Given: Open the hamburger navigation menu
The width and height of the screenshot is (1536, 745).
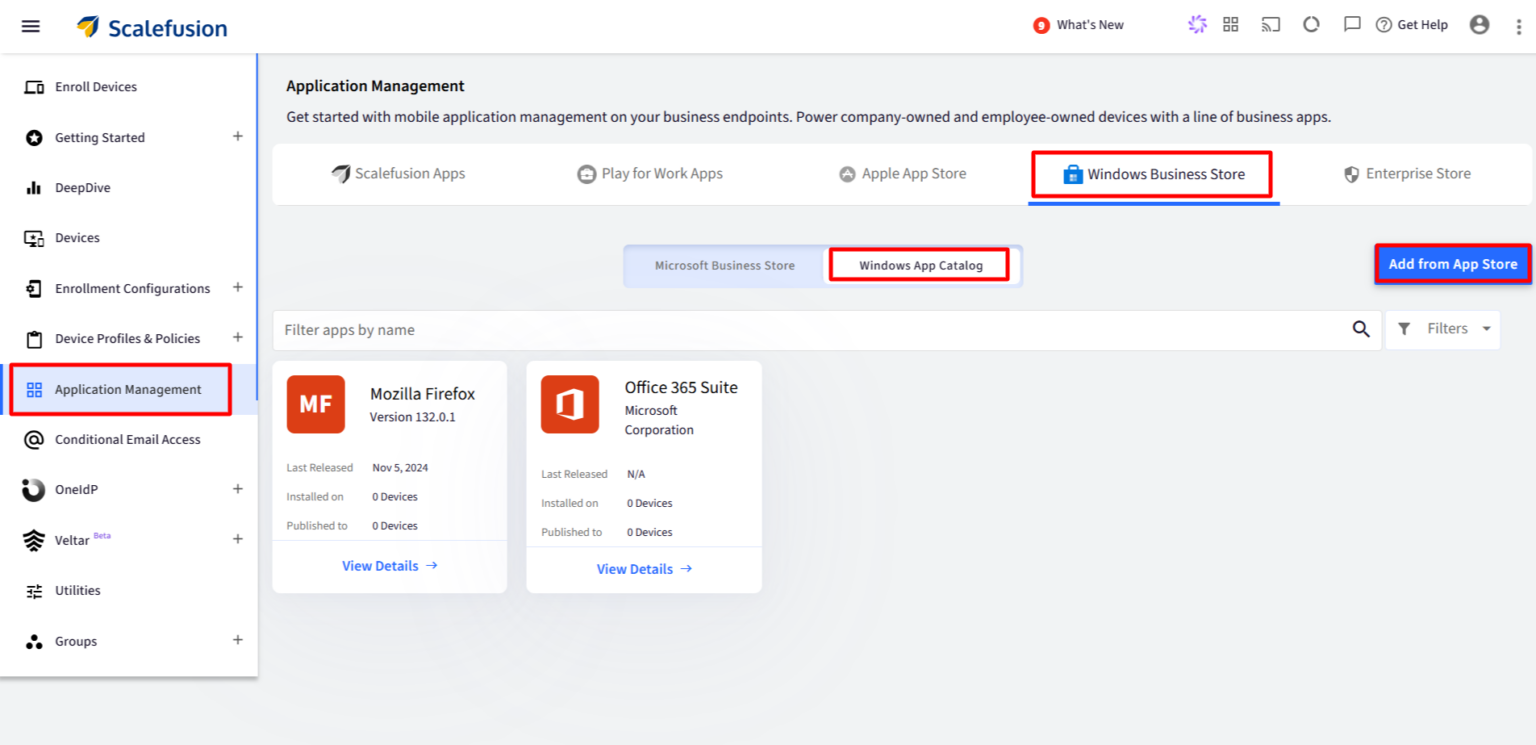Looking at the screenshot, I should 31,26.
